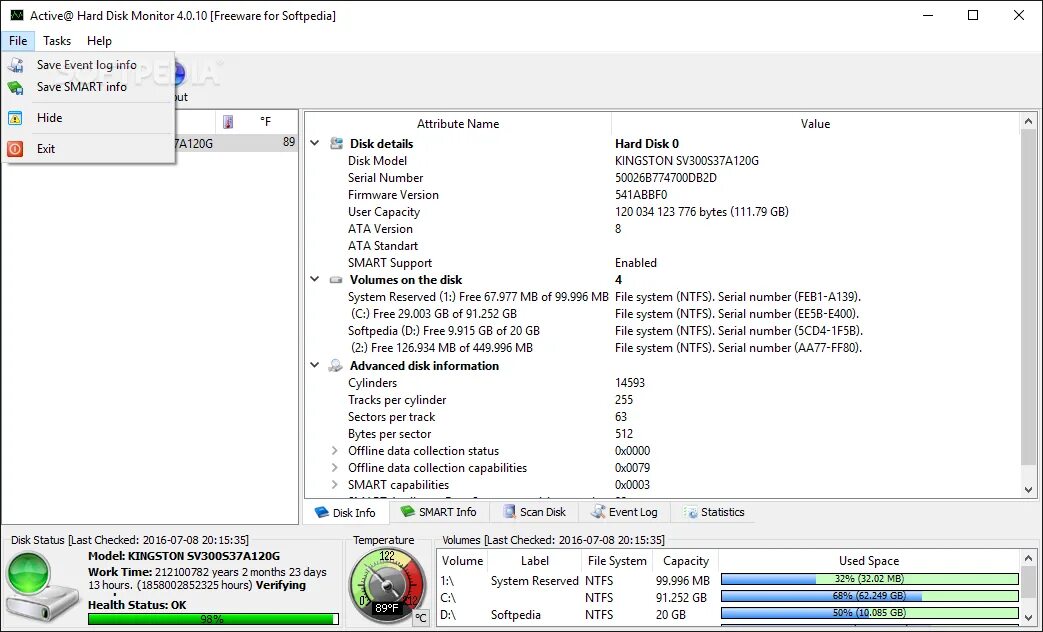This screenshot has height=632, width=1043.
Task: Click the Disk details drive icon
Action: tap(337, 144)
